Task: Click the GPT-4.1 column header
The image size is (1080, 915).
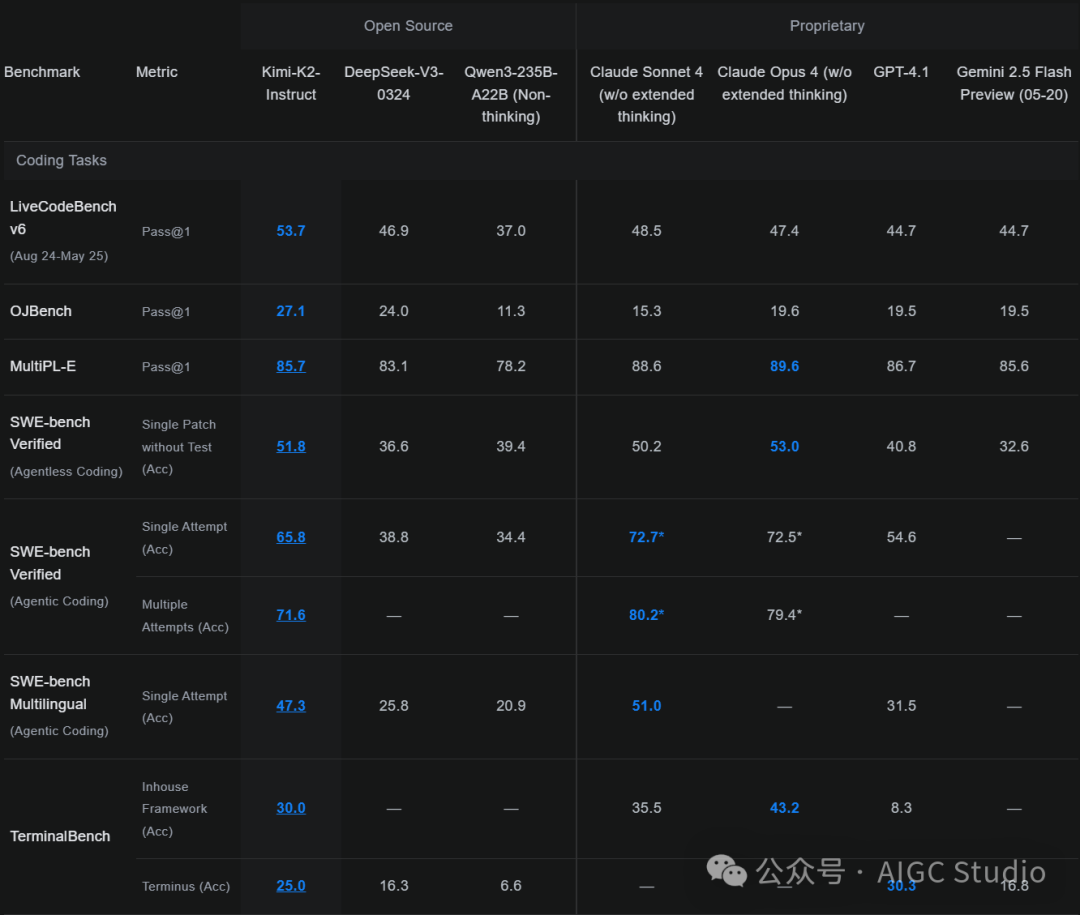Action: click(x=901, y=72)
